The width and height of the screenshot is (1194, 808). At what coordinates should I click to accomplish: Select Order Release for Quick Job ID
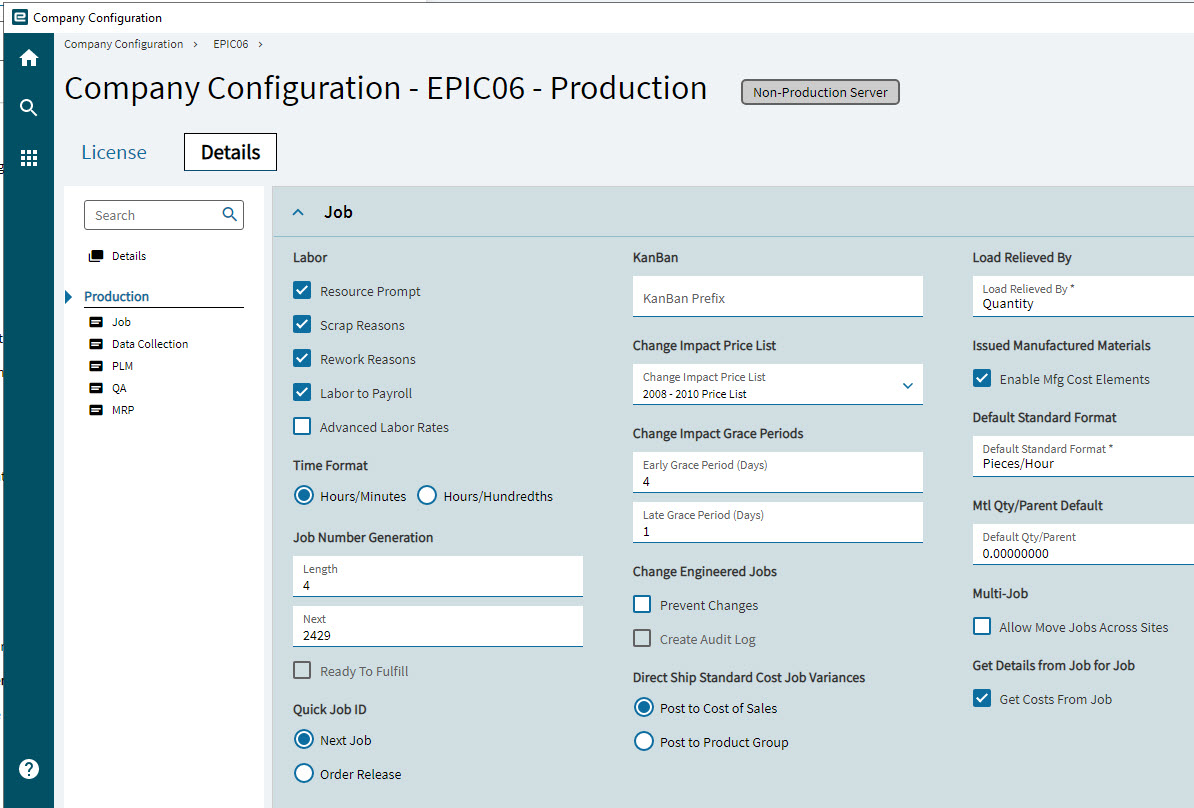[304, 774]
